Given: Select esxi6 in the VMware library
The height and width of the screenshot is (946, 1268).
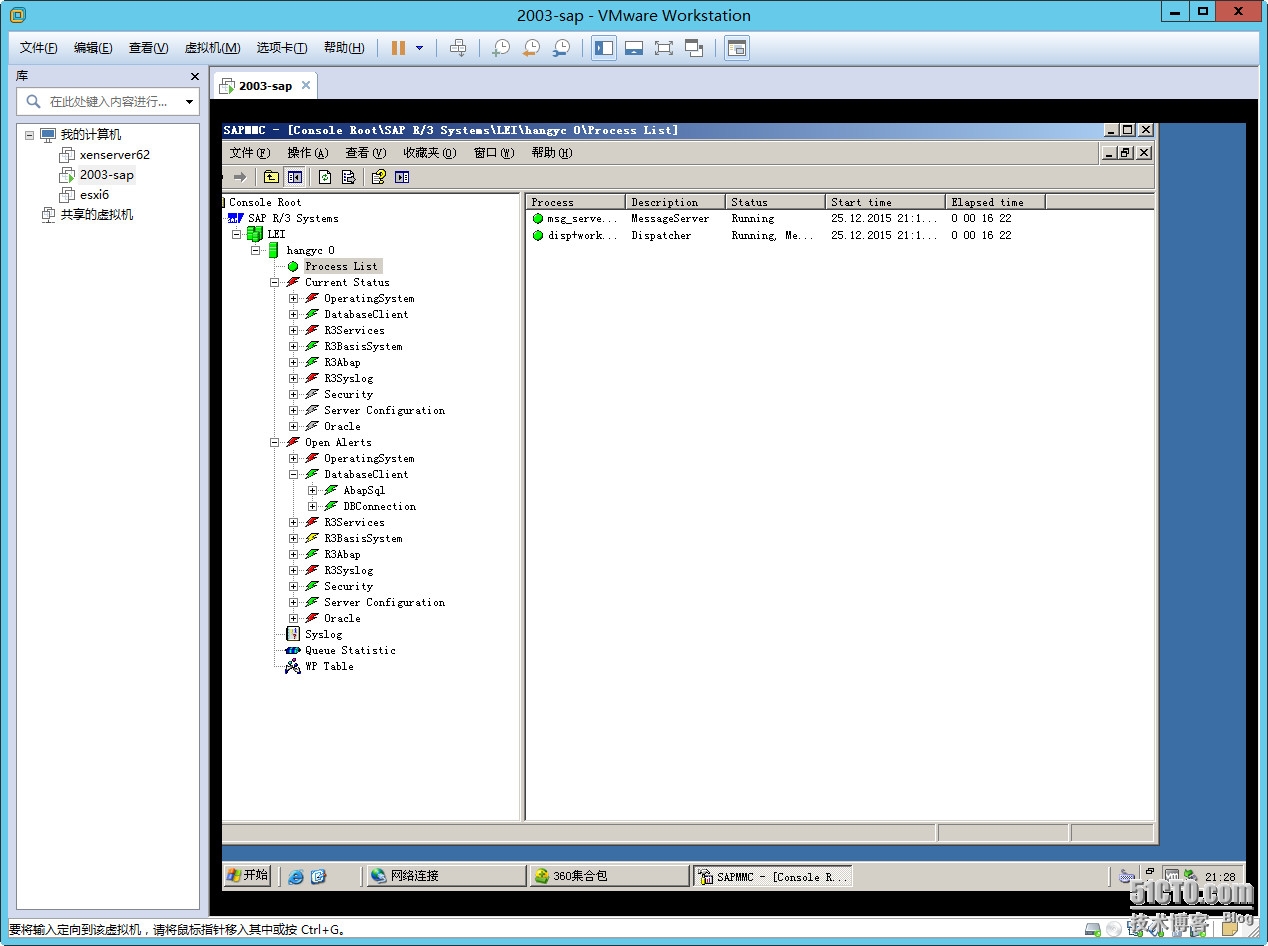Looking at the screenshot, I should click(94, 195).
